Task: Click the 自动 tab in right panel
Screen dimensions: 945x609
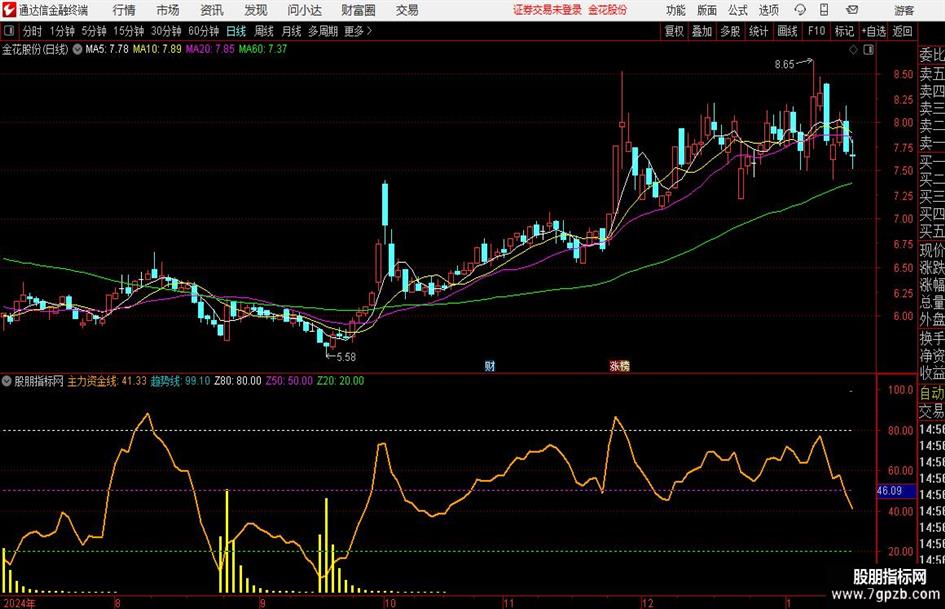Action: coord(932,393)
